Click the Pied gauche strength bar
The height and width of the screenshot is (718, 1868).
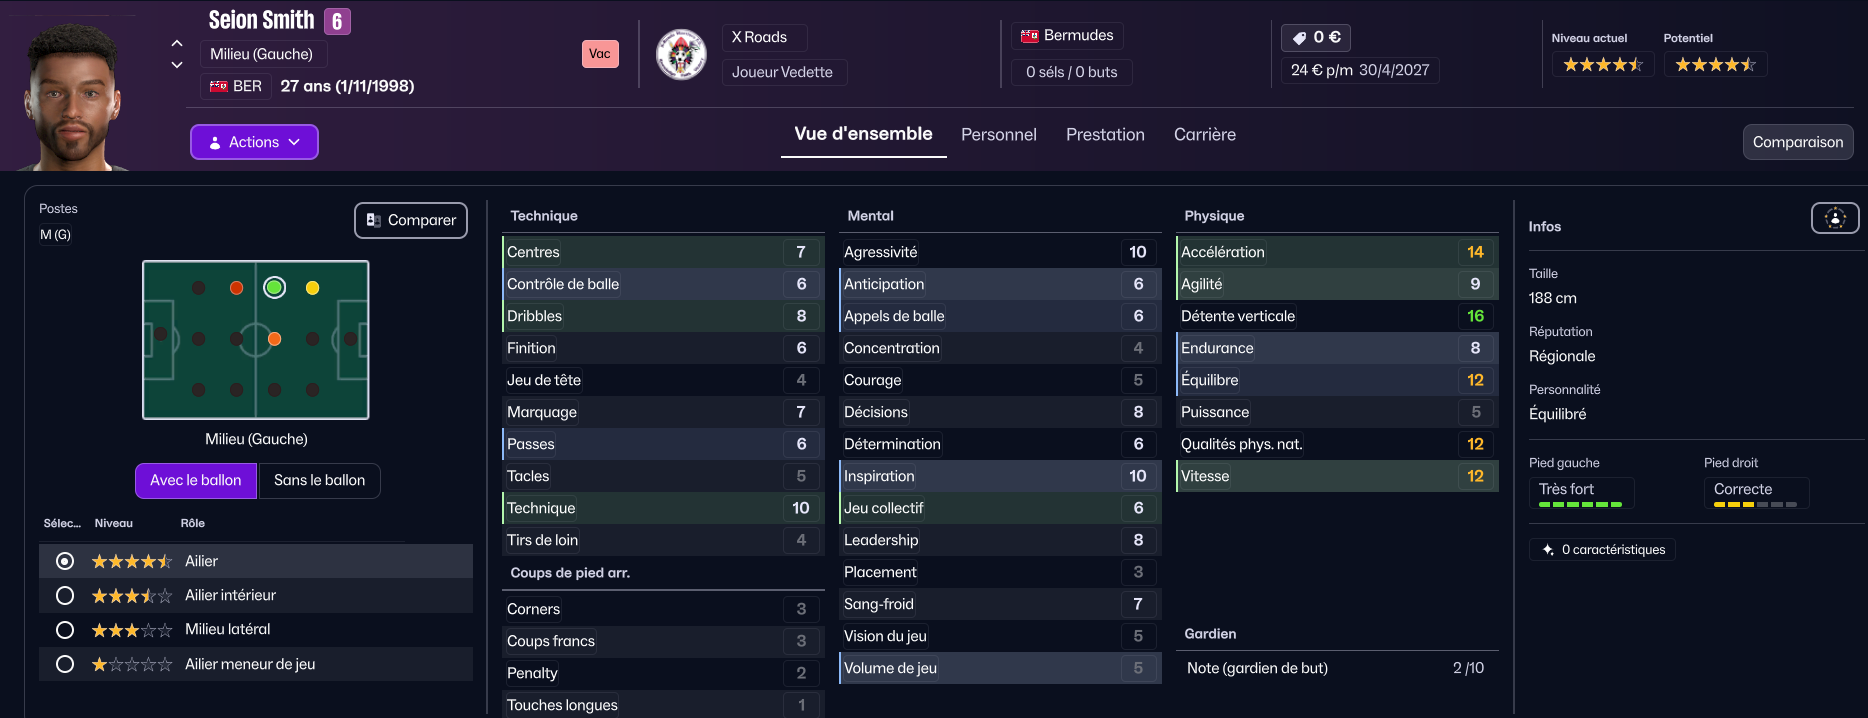point(1580,504)
